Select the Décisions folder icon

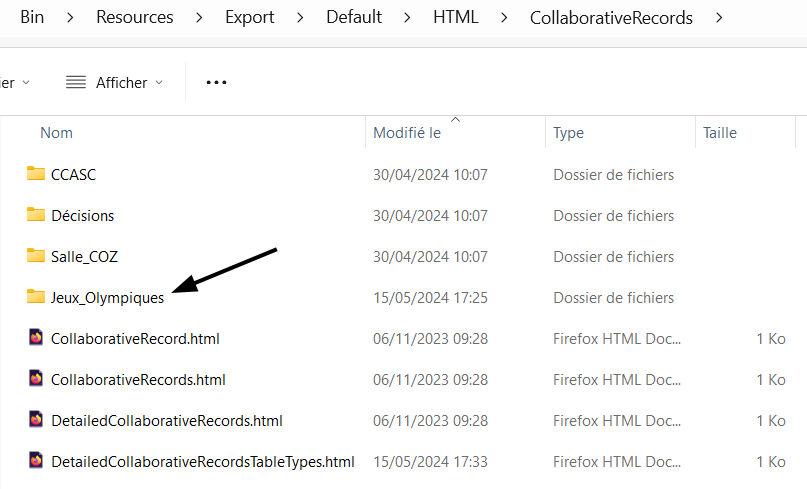click(36, 215)
